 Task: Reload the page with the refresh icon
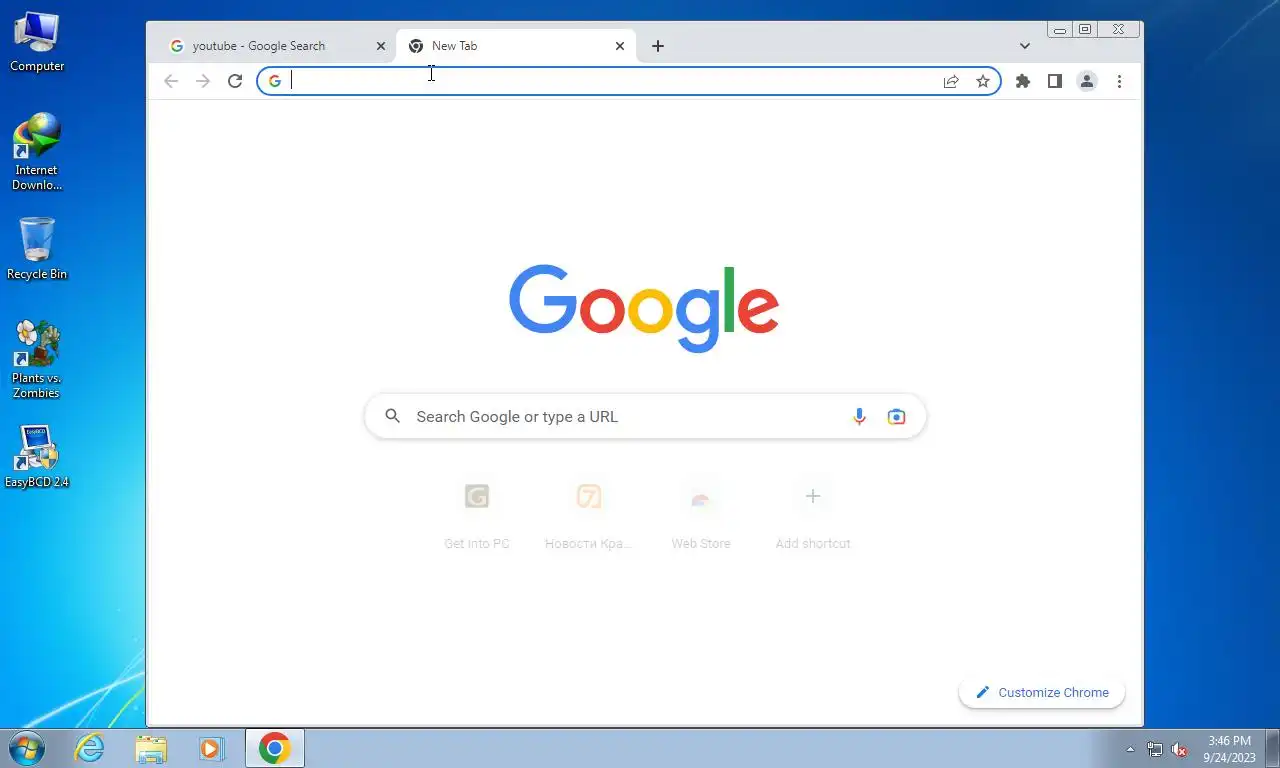[x=235, y=81]
